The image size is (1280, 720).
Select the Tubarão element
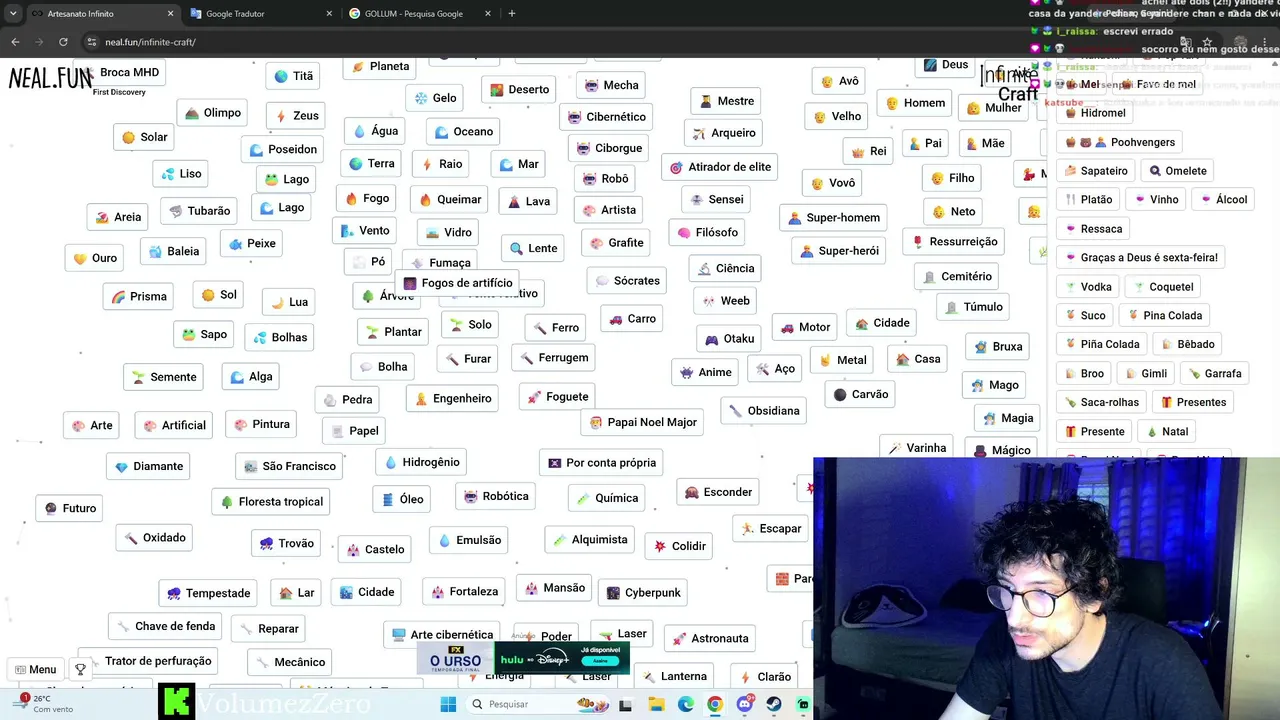[x=200, y=211]
